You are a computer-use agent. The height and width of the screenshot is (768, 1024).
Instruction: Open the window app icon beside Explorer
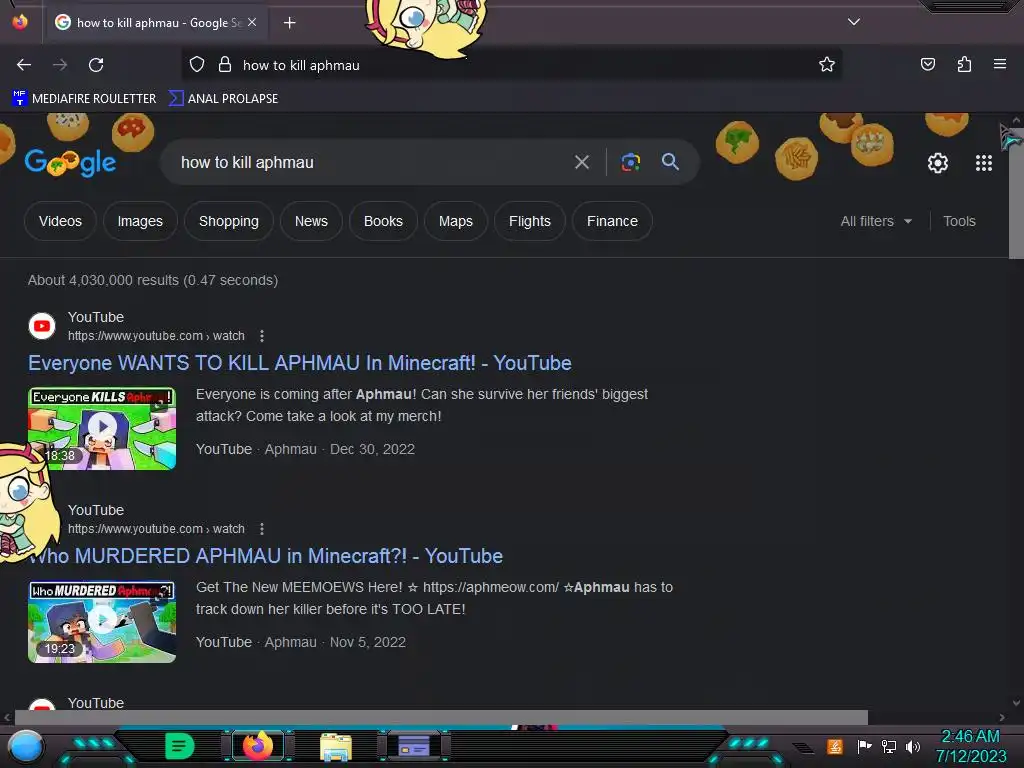click(x=414, y=746)
